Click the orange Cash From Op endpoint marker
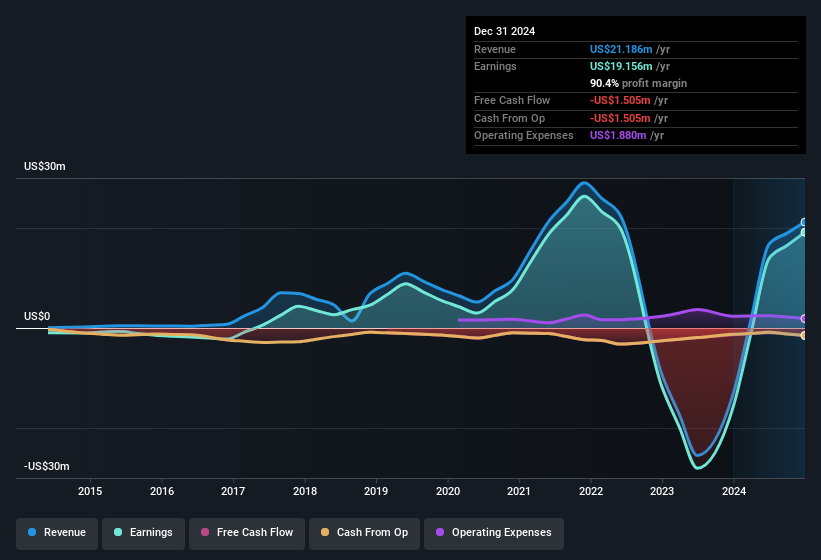 tap(804, 335)
